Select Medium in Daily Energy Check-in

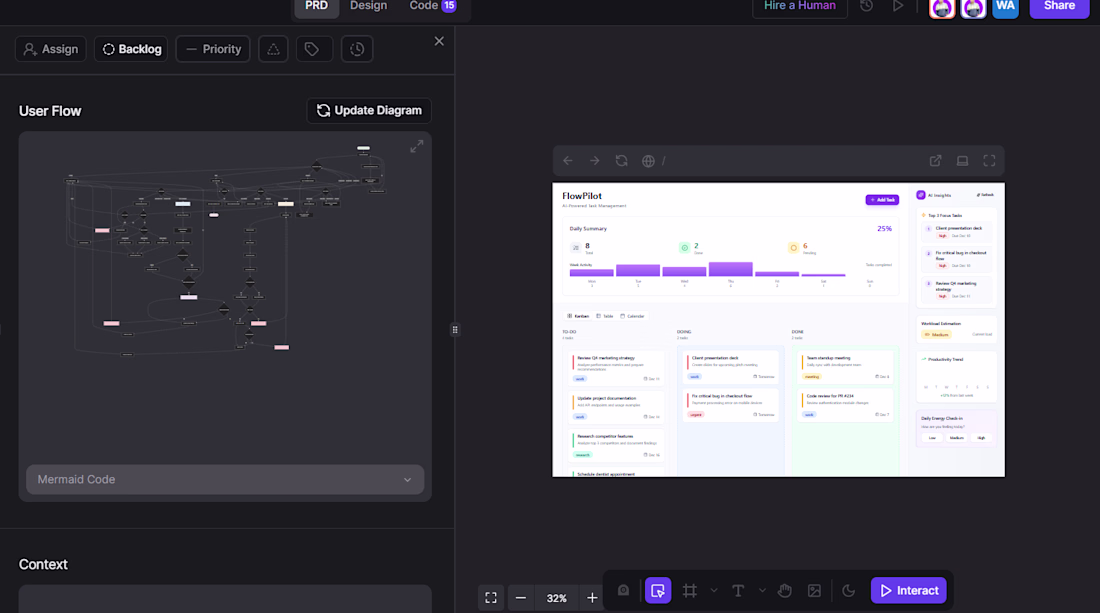coord(956,438)
